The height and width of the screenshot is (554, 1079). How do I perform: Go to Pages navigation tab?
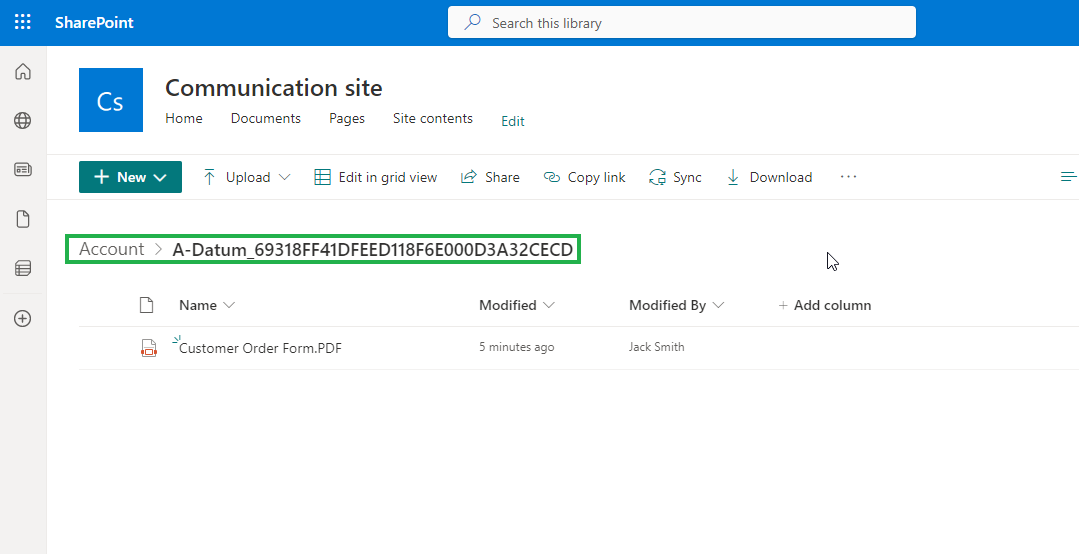[347, 118]
